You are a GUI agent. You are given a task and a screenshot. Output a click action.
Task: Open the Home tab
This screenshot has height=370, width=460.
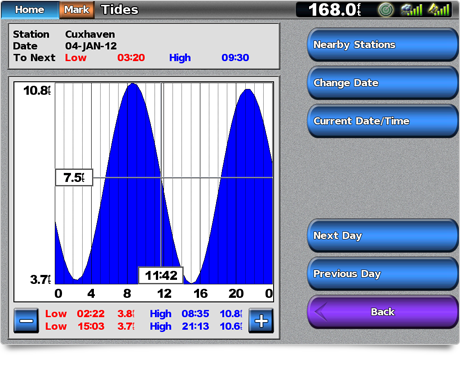pyautogui.click(x=30, y=10)
